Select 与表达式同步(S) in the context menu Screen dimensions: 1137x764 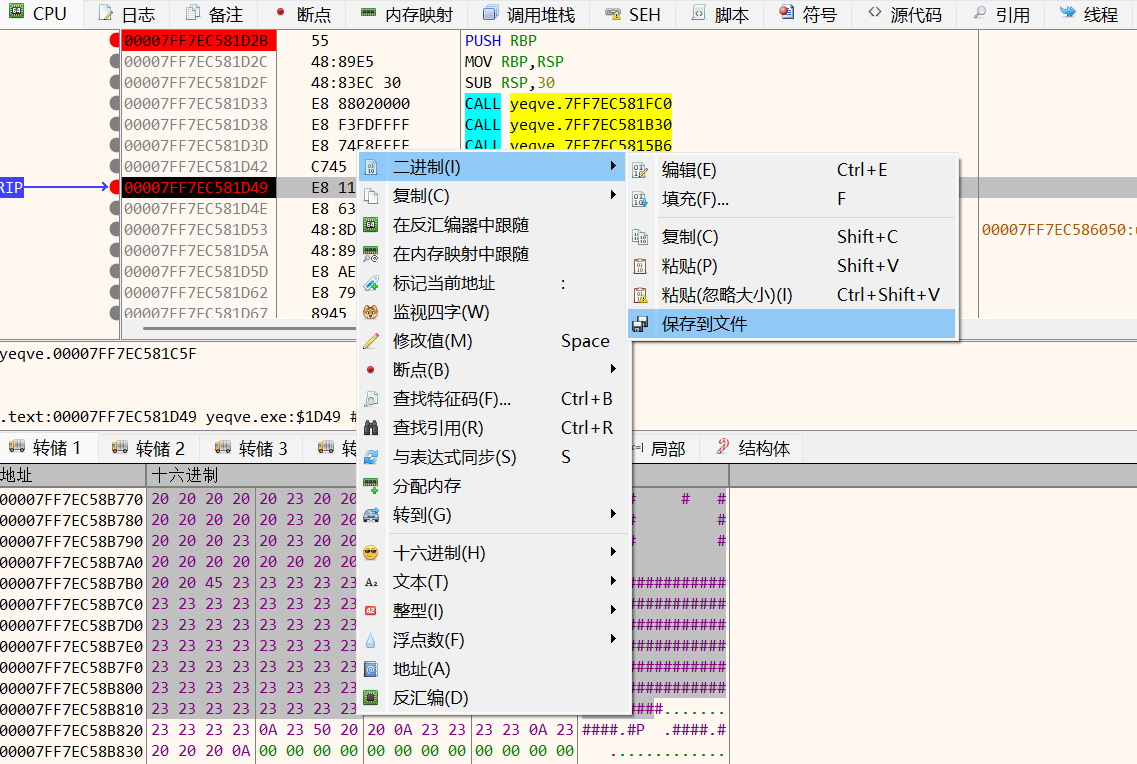(x=454, y=457)
